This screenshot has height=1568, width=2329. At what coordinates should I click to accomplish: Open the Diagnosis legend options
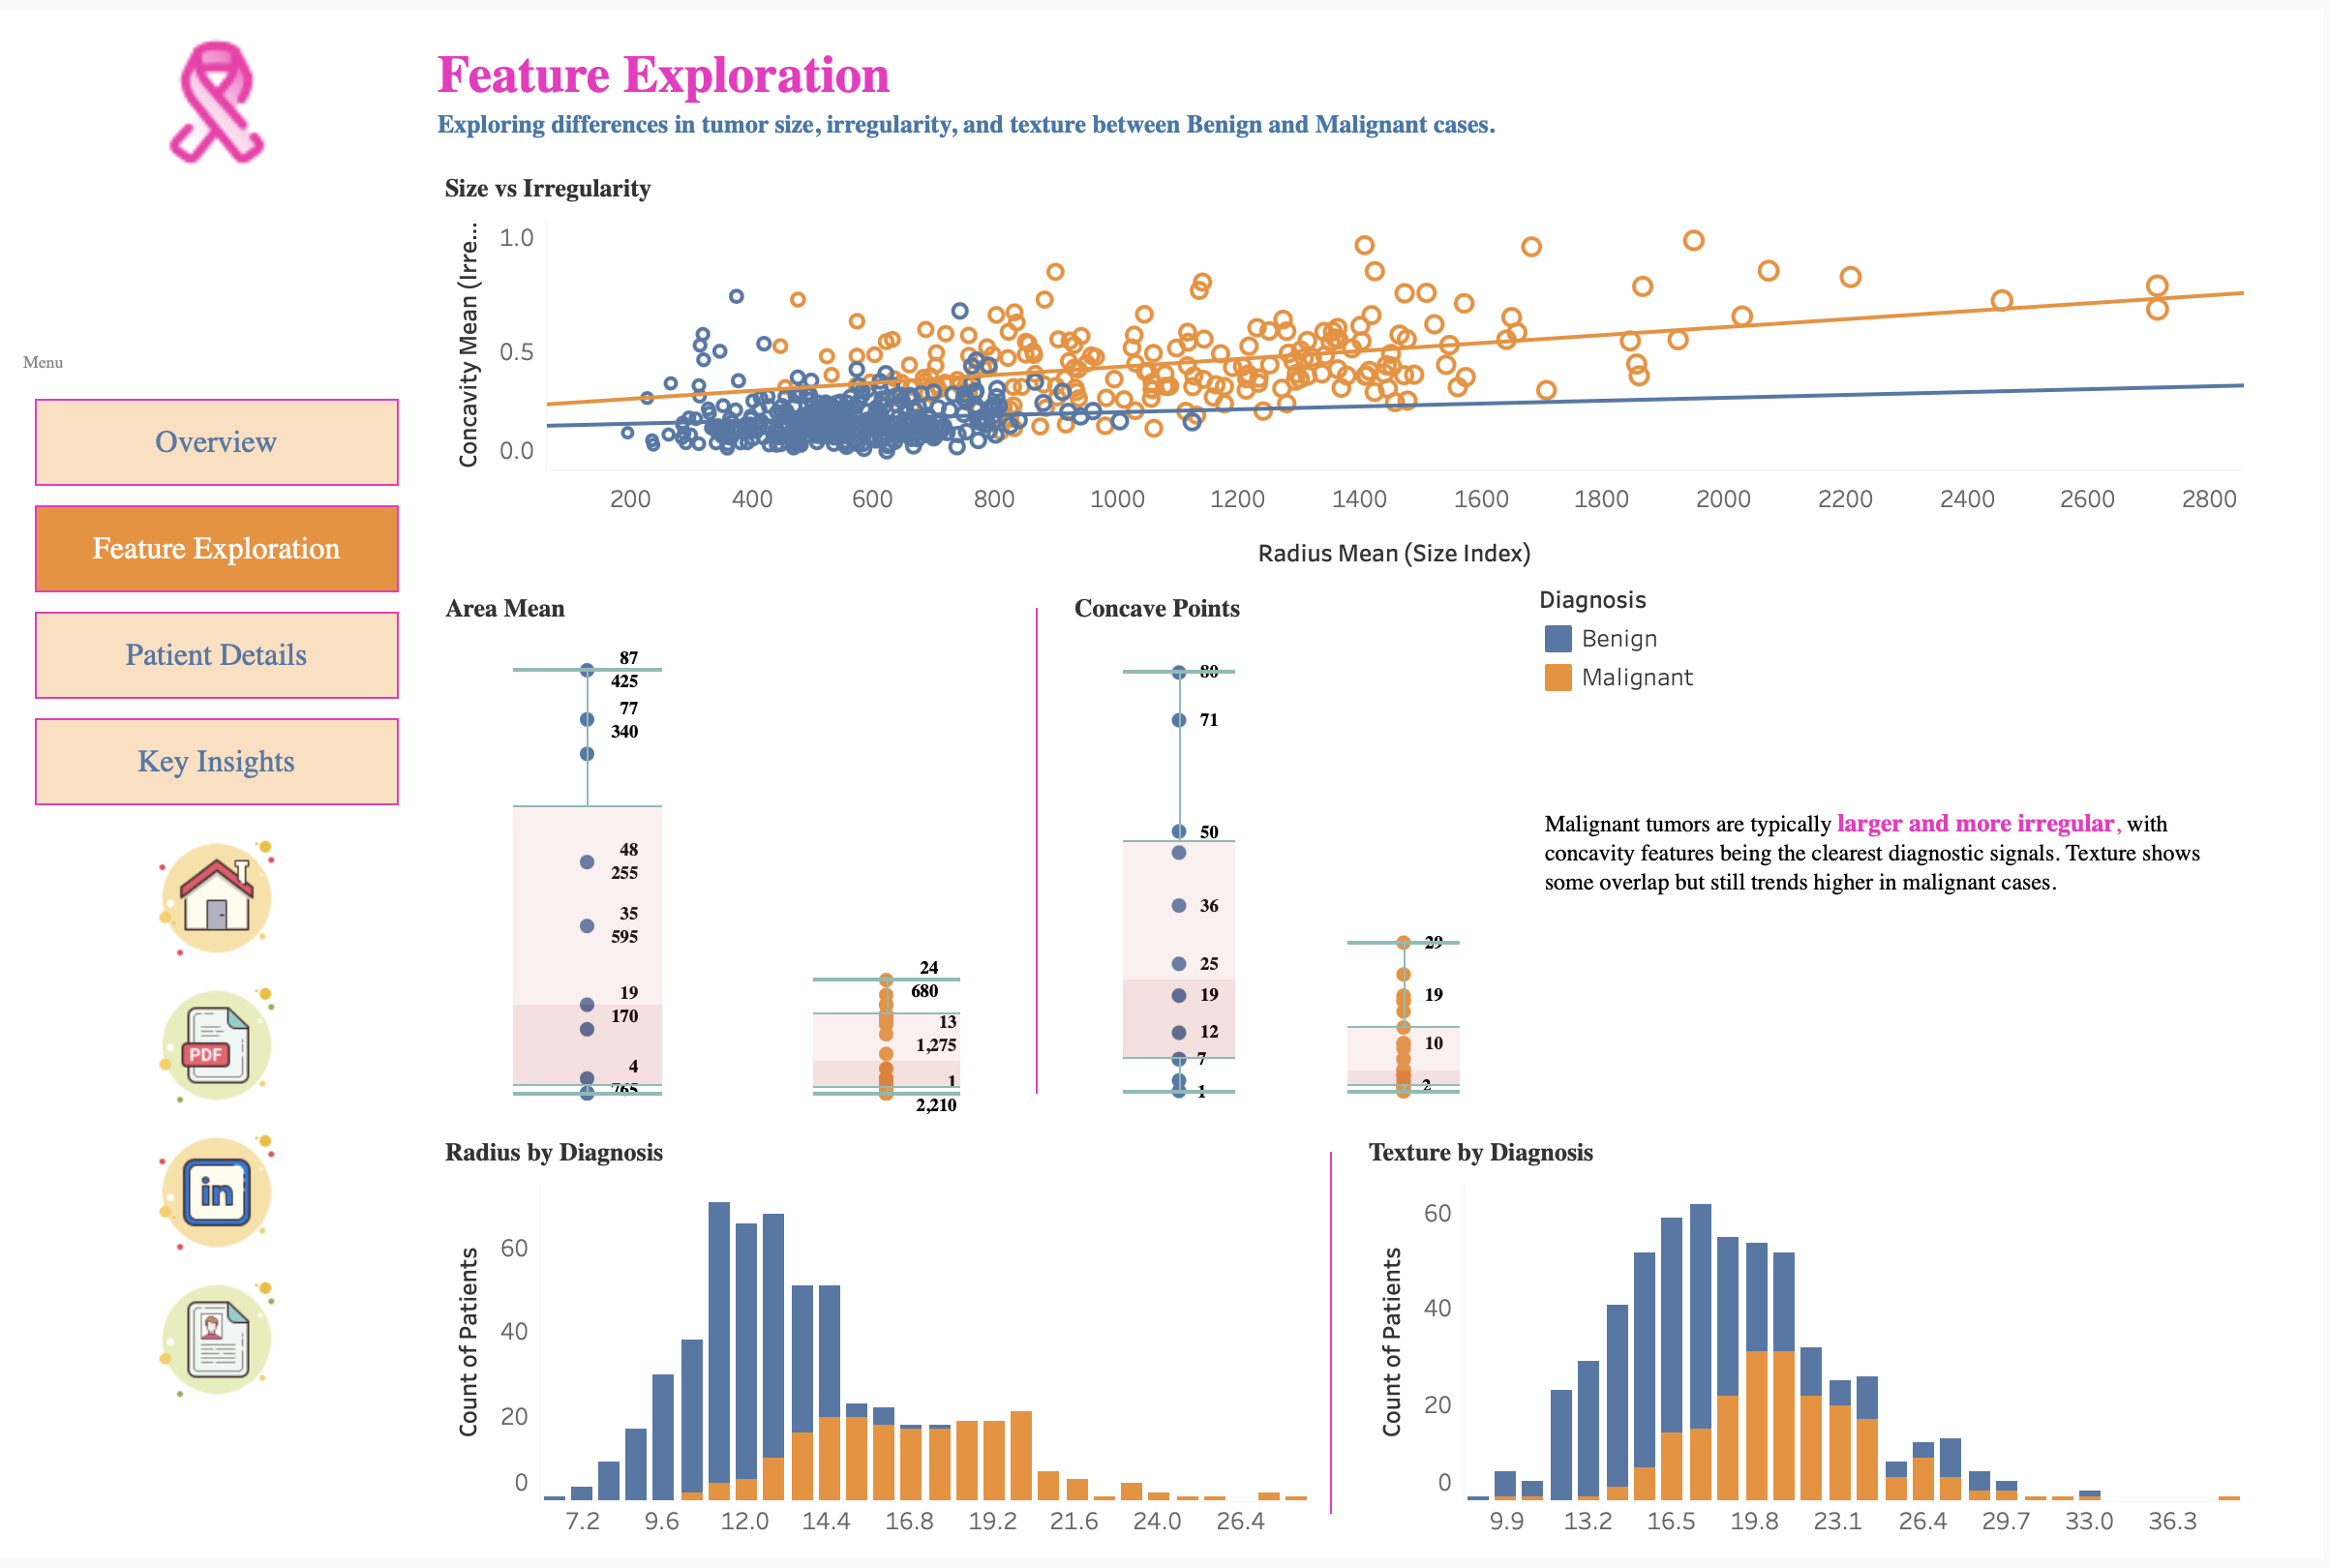1592,599
